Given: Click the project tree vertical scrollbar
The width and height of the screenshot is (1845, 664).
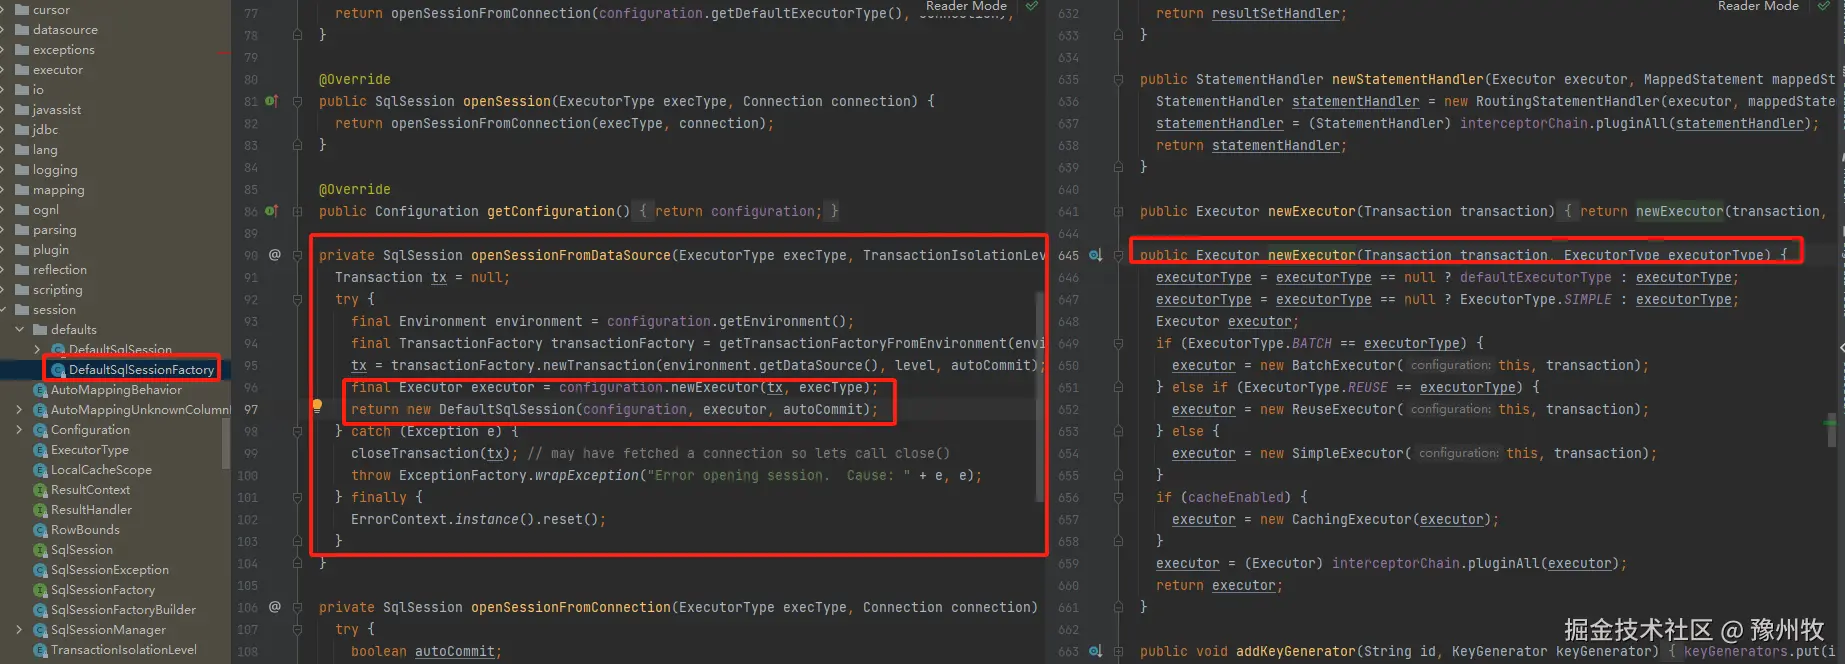Looking at the screenshot, I should [226, 445].
